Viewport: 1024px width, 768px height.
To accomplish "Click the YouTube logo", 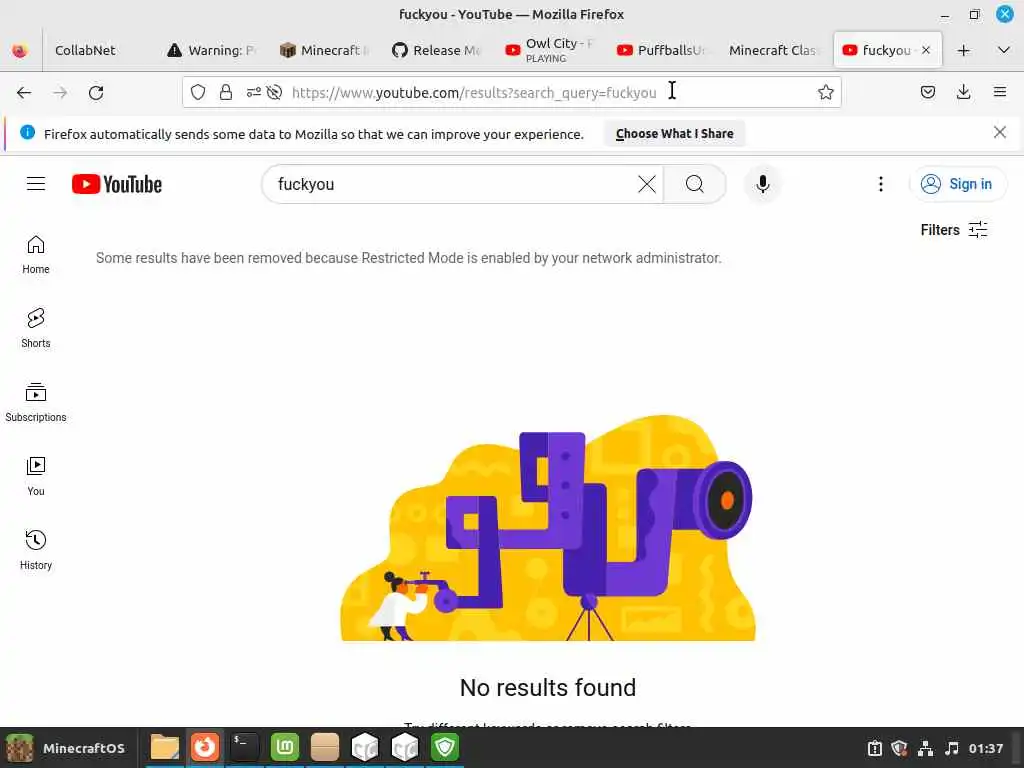I will click(x=117, y=184).
